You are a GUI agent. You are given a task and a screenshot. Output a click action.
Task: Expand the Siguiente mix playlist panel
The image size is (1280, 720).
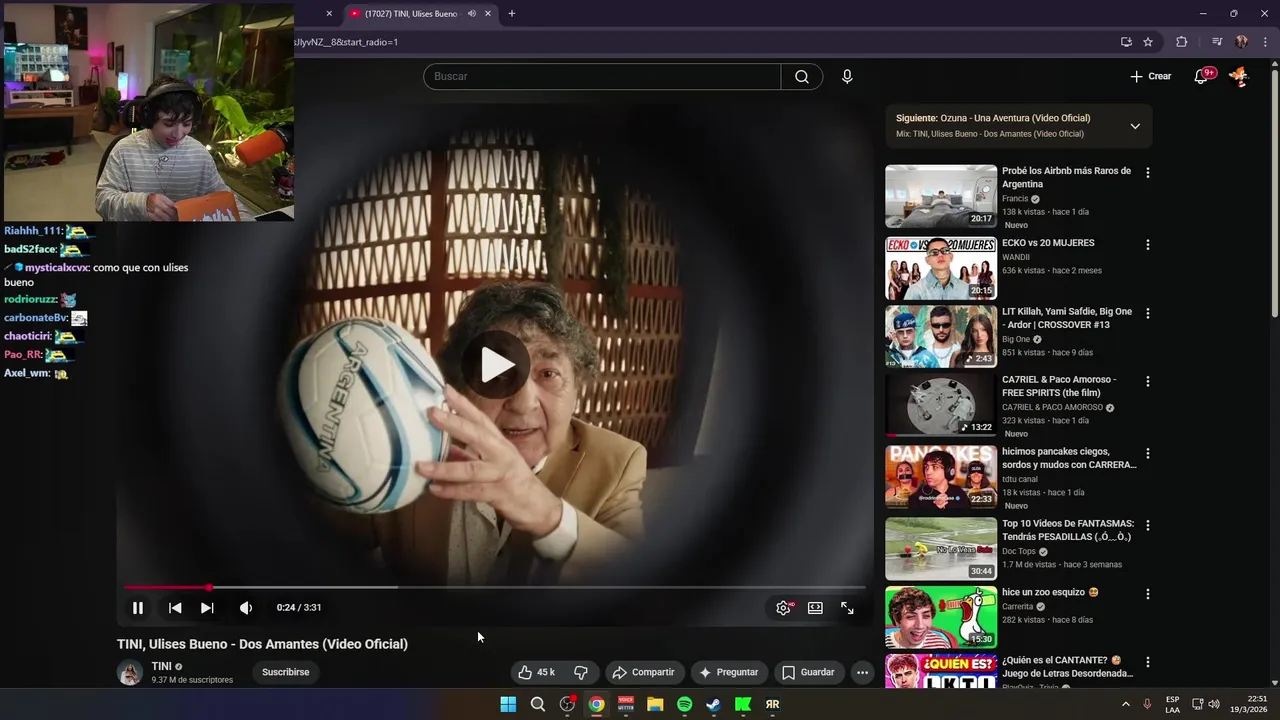click(x=1135, y=126)
